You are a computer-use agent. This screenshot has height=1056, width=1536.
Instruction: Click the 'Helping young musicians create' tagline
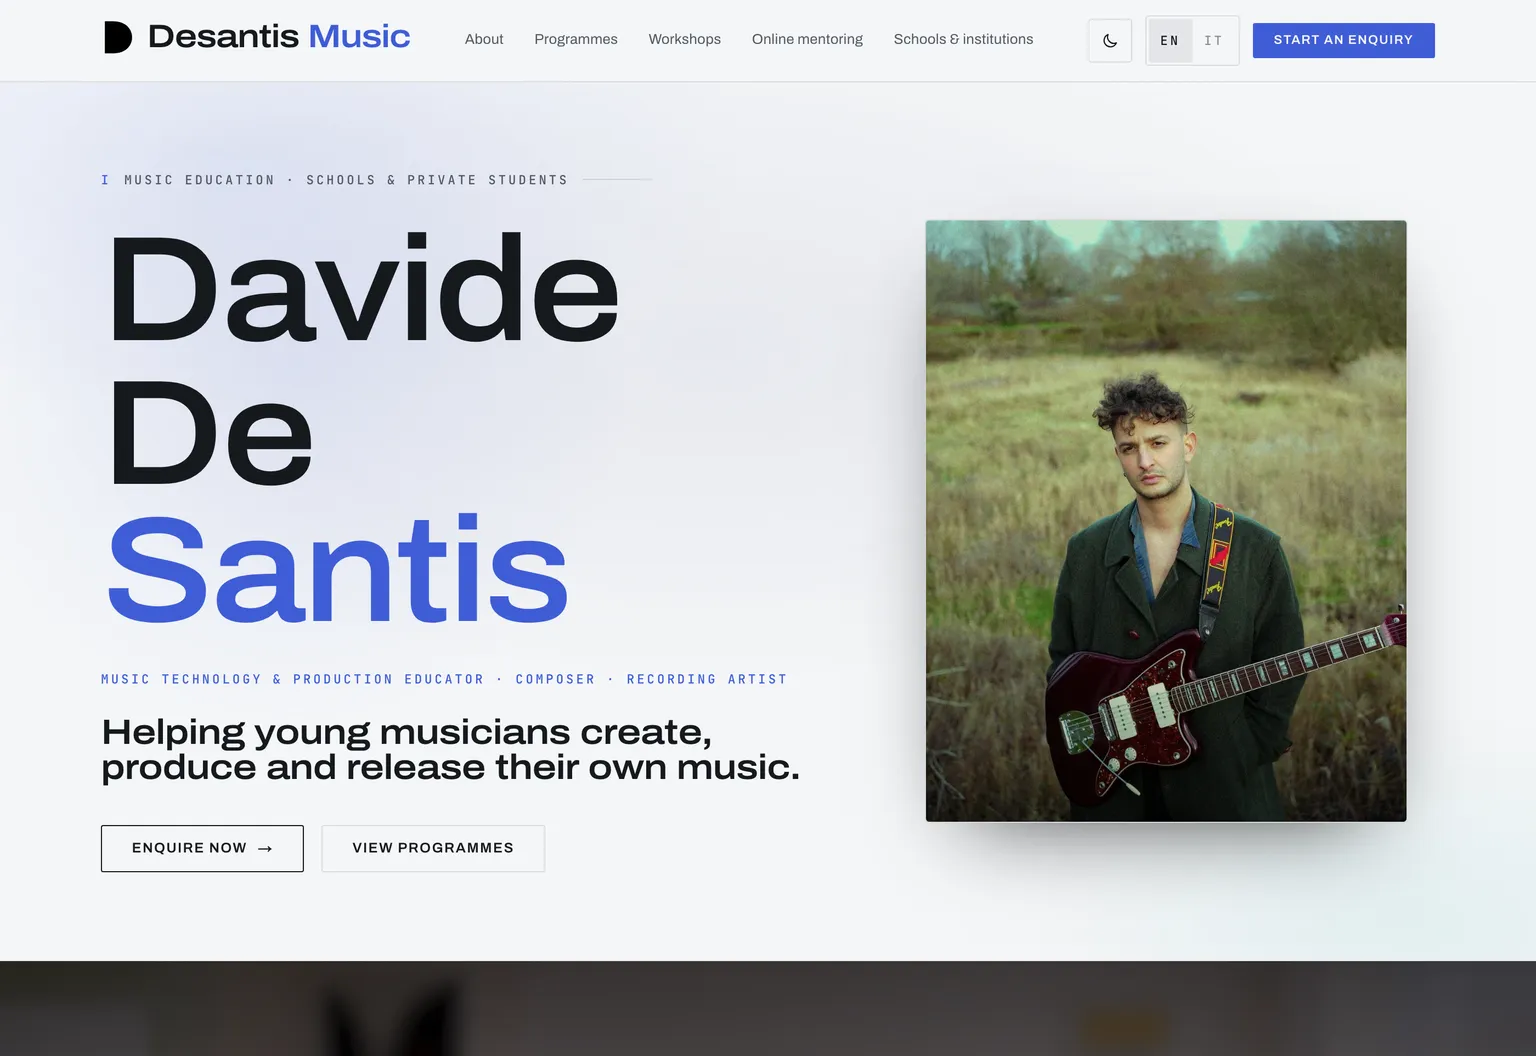[451, 749]
